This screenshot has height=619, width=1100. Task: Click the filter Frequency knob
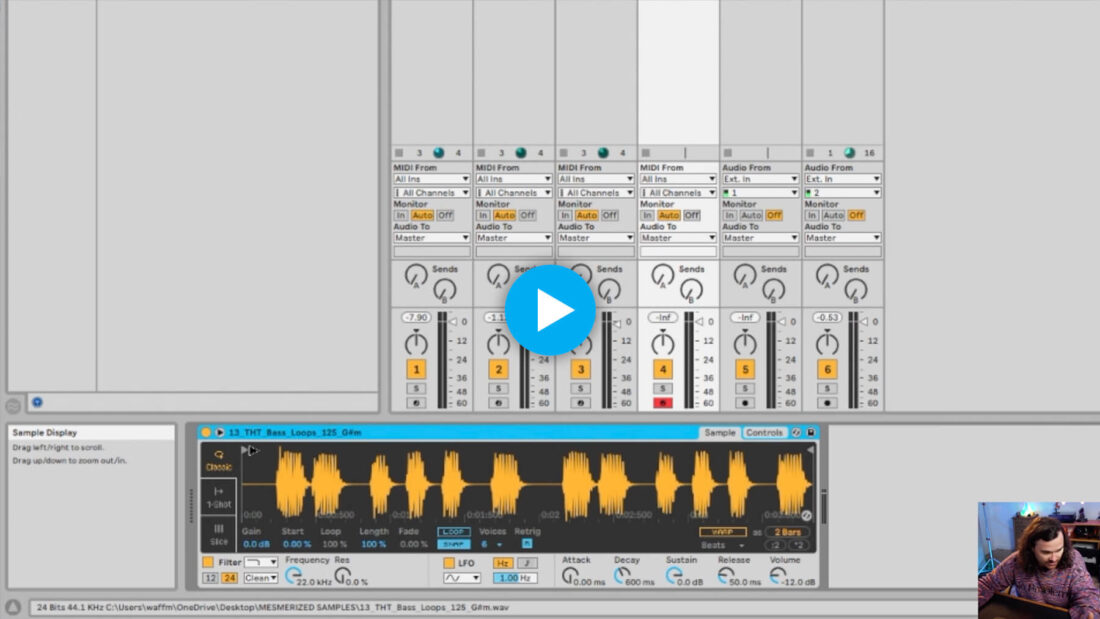click(x=293, y=575)
